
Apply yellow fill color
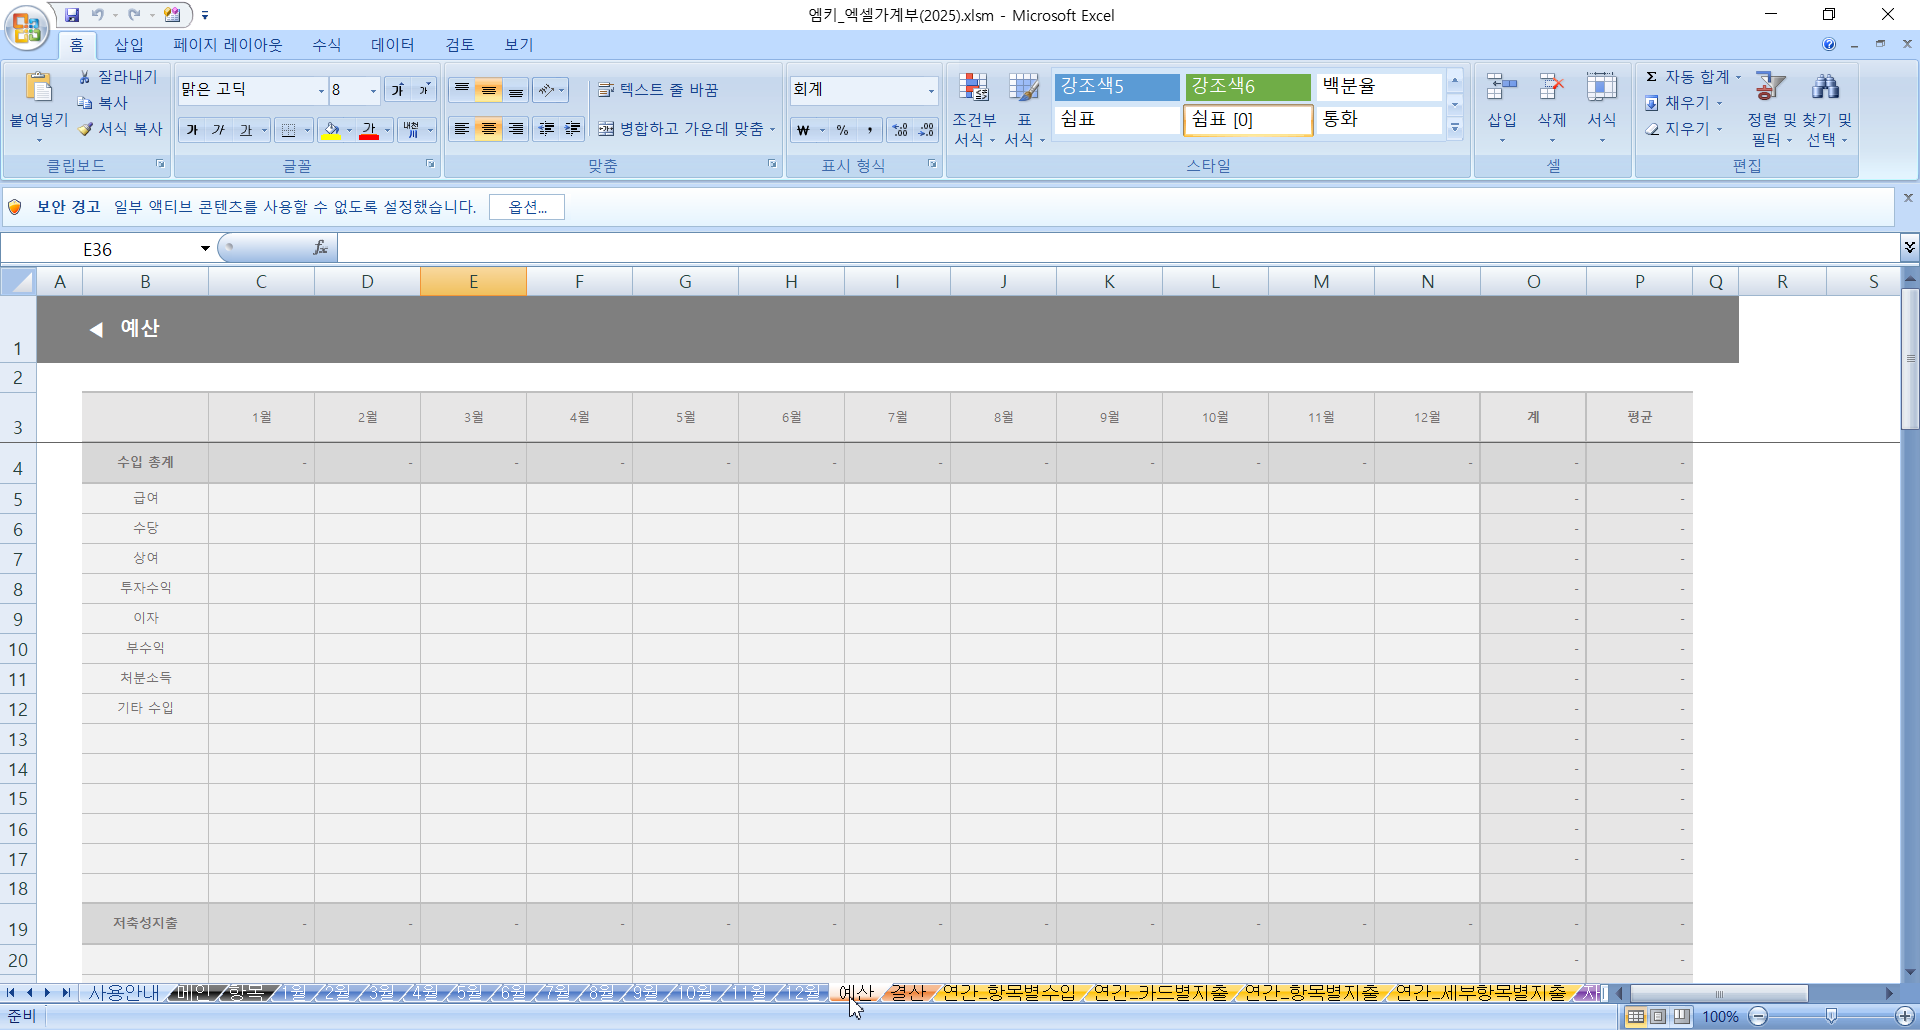coord(332,130)
